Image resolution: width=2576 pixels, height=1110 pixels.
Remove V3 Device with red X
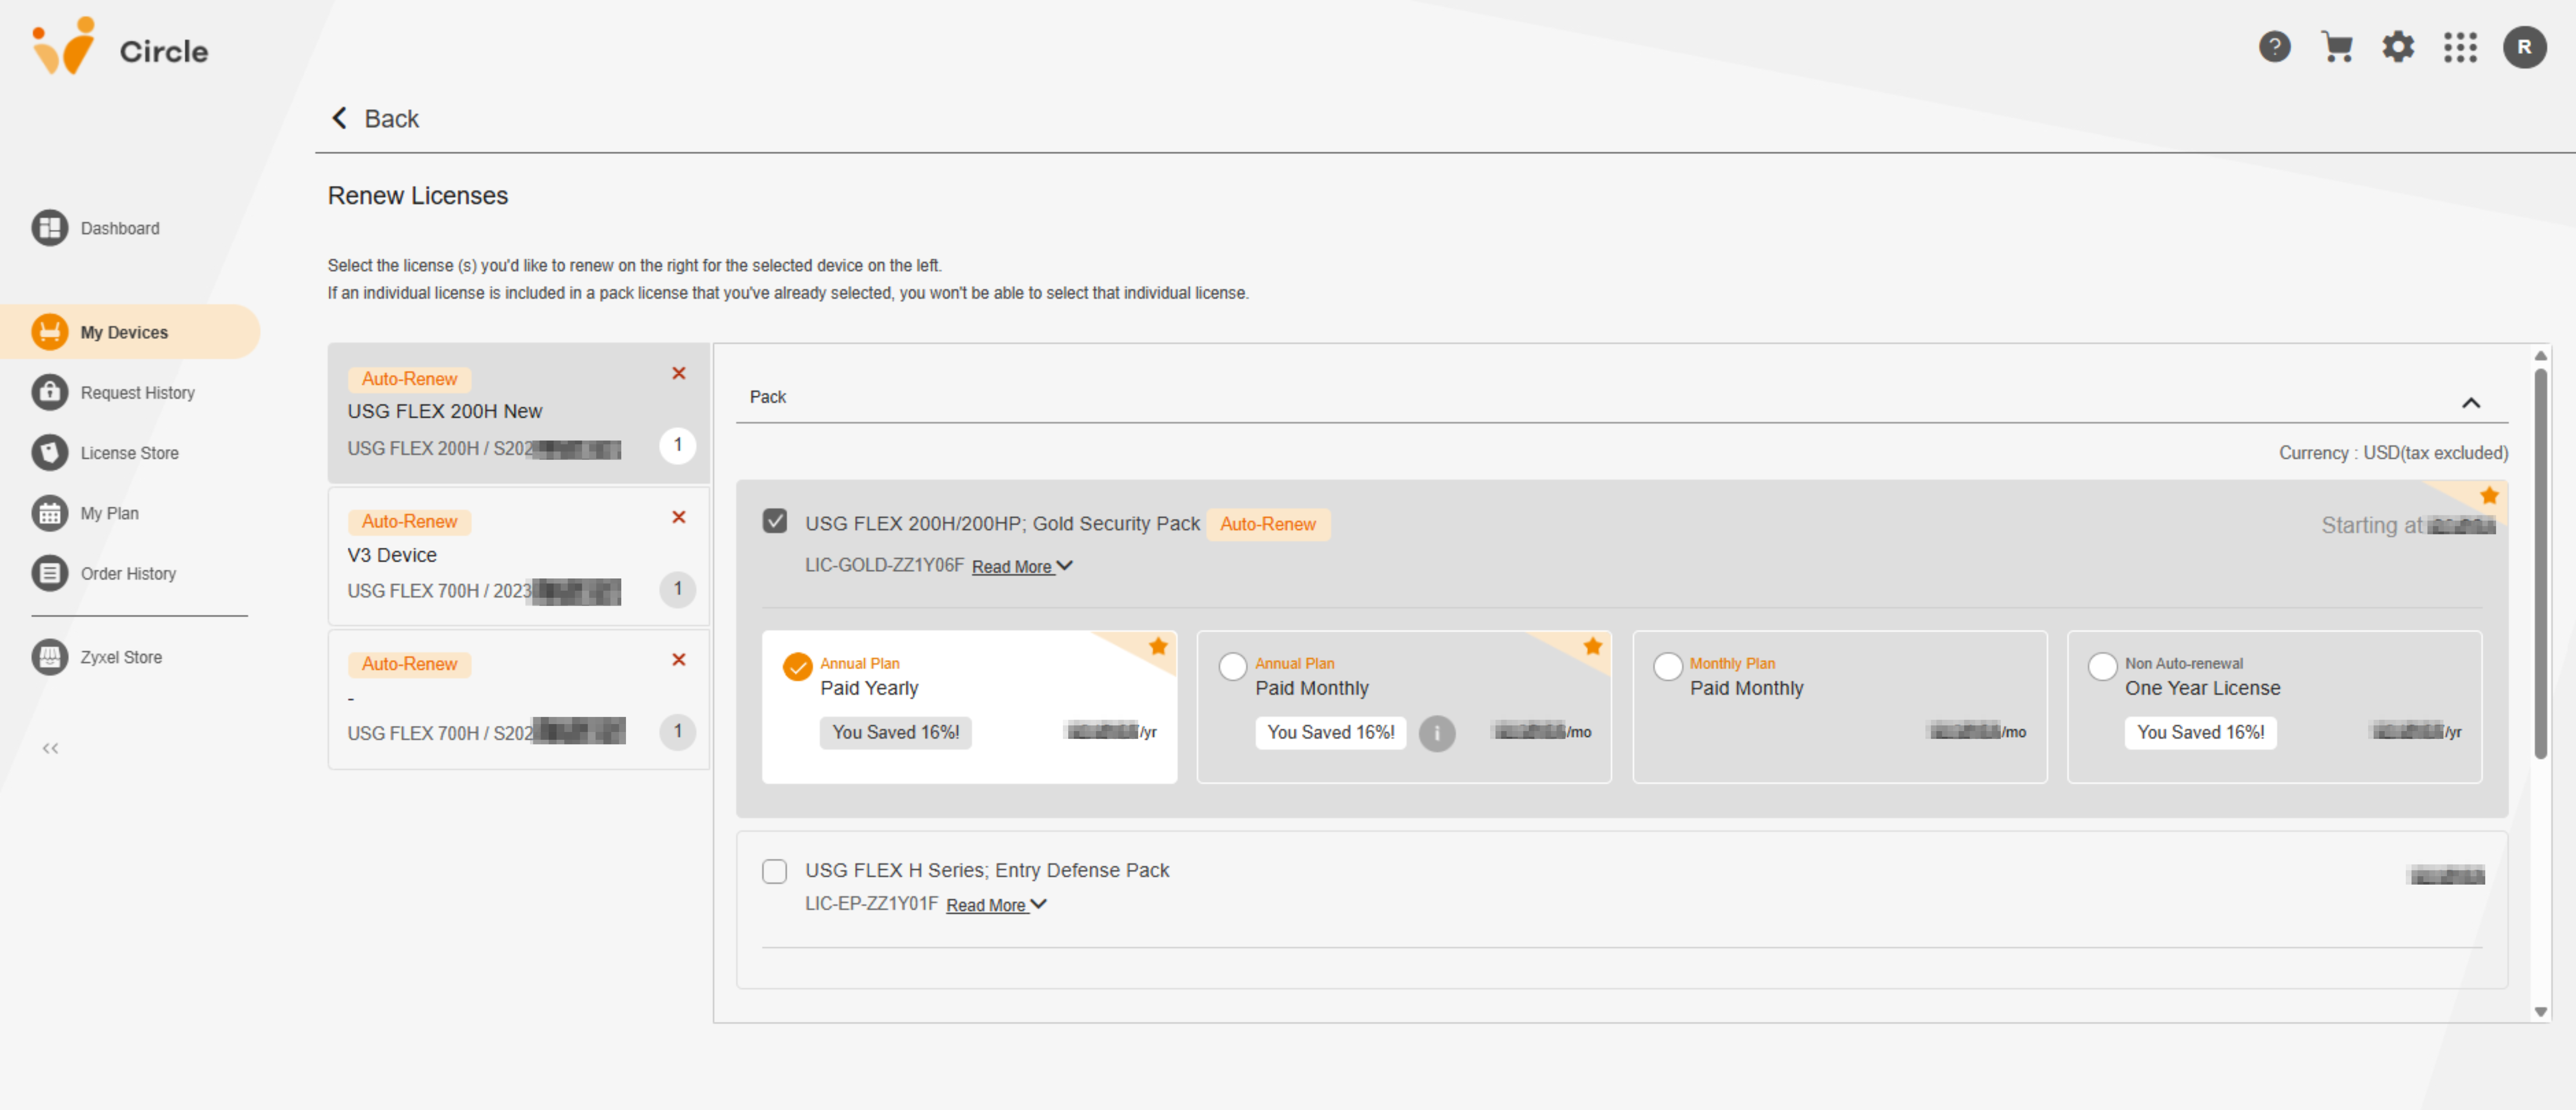(678, 517)
